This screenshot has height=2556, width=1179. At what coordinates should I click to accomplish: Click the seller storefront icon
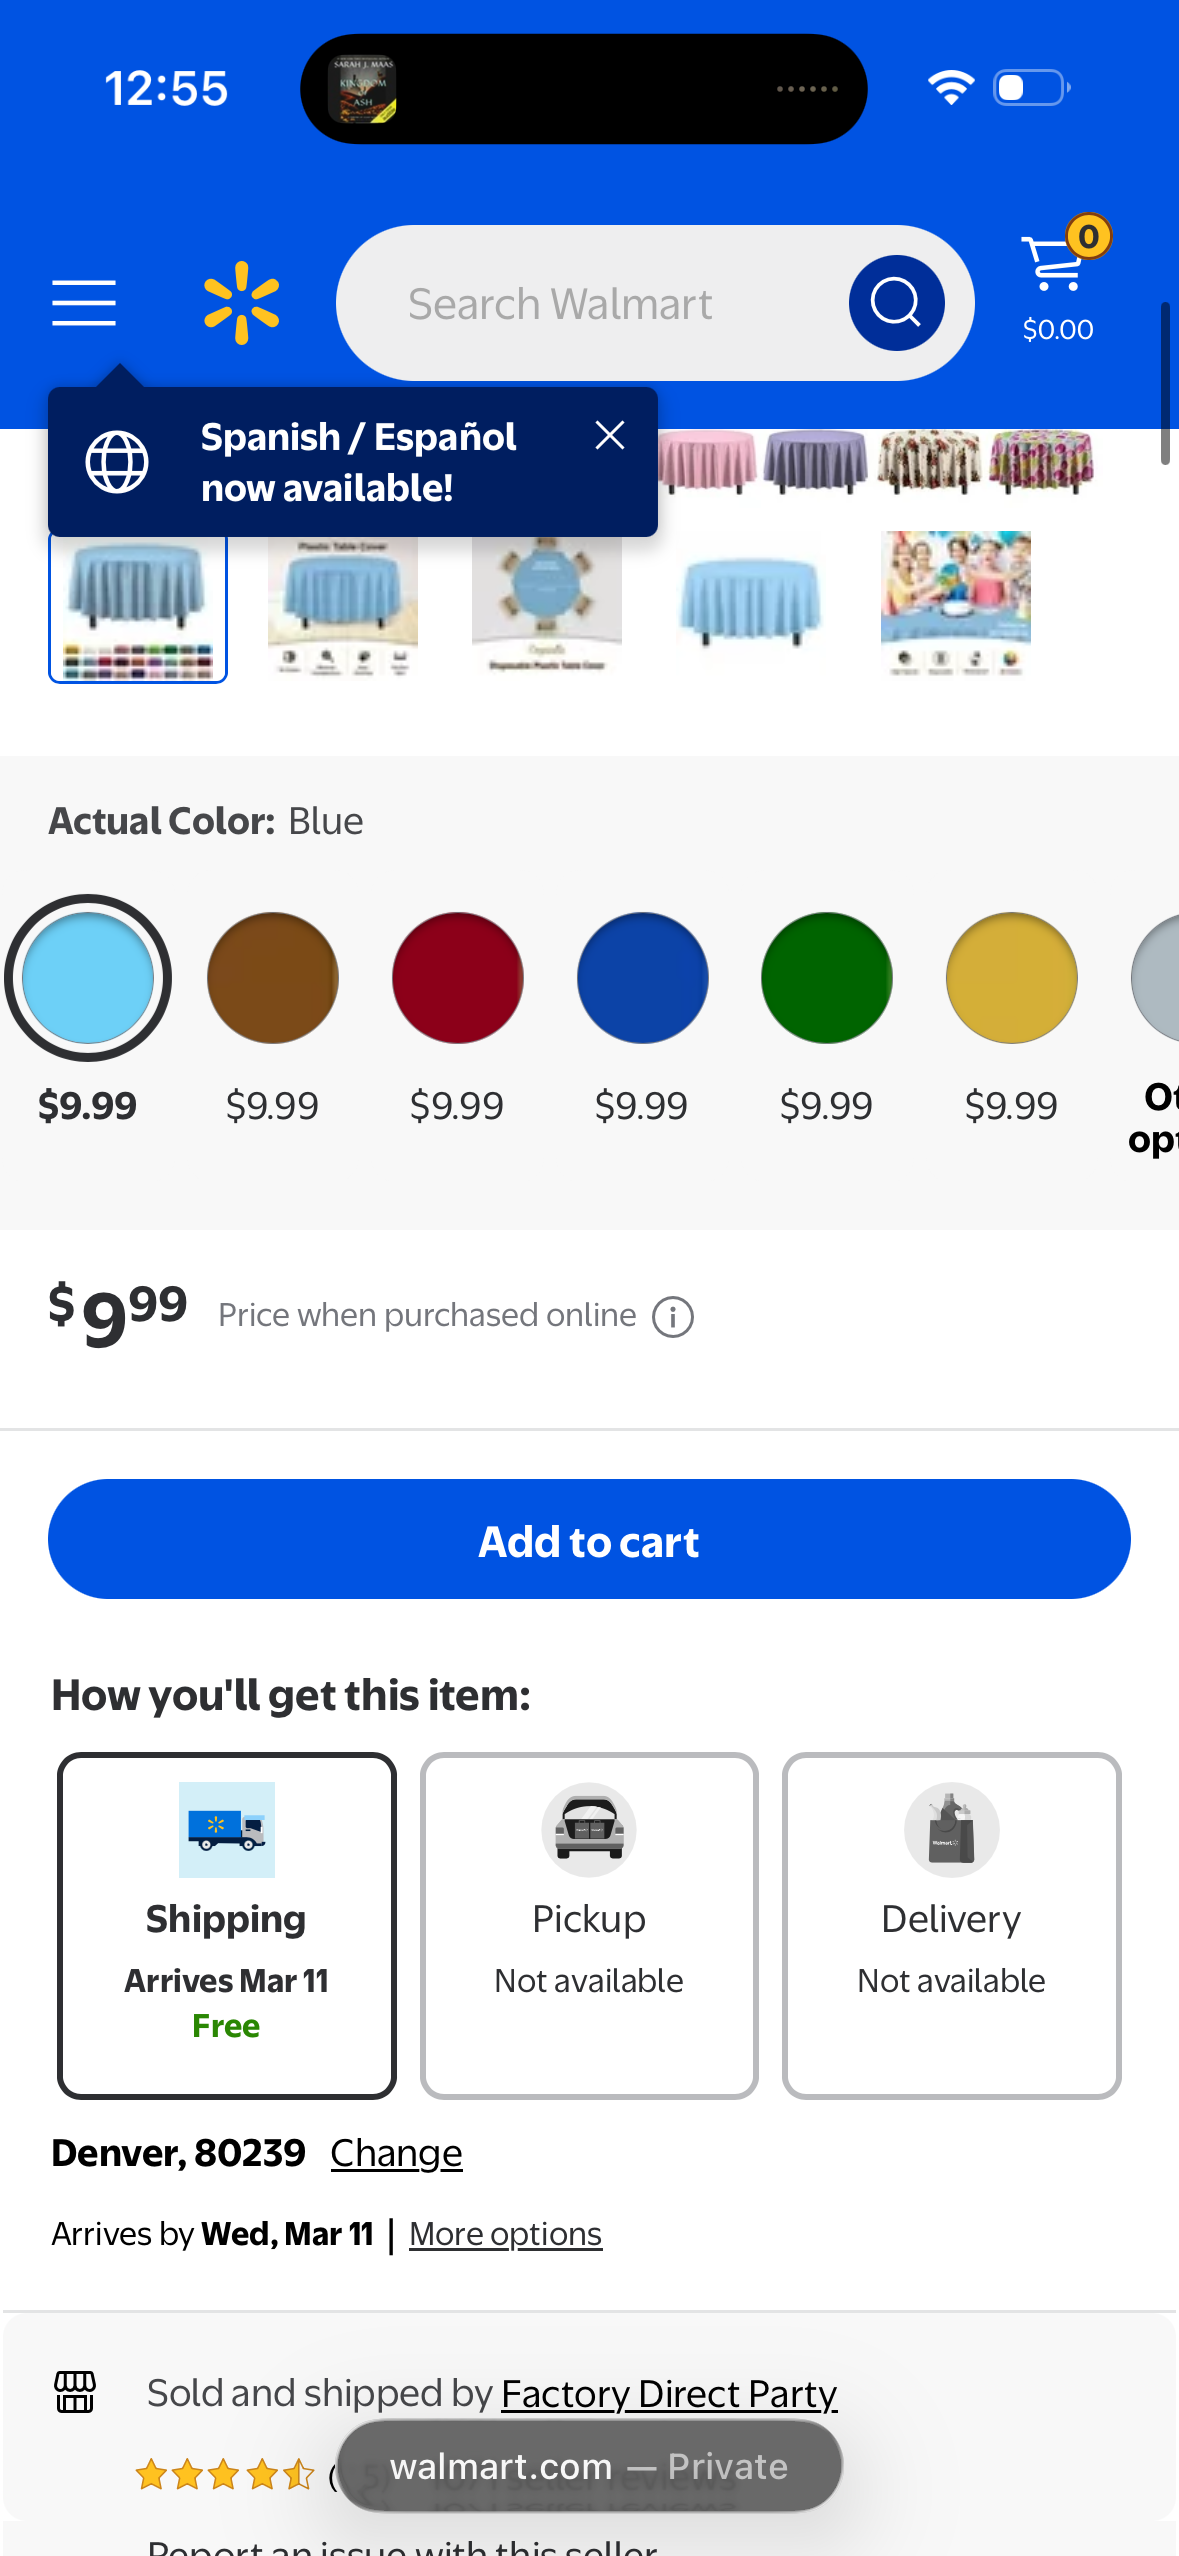(75, 2392)
